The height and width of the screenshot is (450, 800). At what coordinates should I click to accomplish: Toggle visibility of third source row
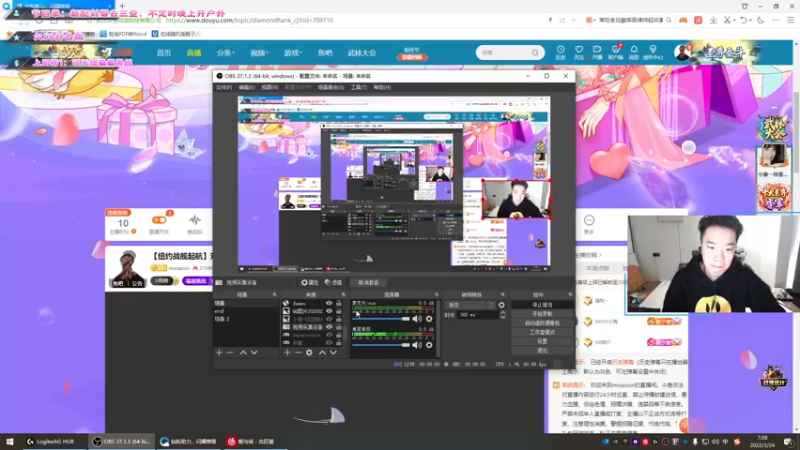[x=329, y=319]
